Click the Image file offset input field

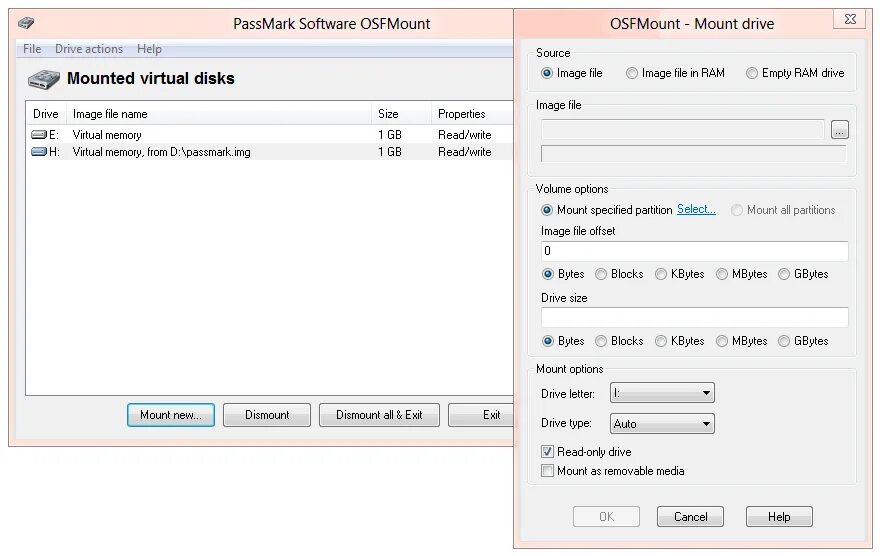(x=695, y=251)
